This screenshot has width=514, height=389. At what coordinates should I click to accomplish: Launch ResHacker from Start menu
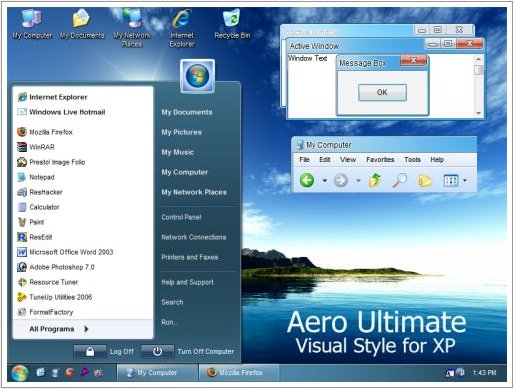pos(40,192)
